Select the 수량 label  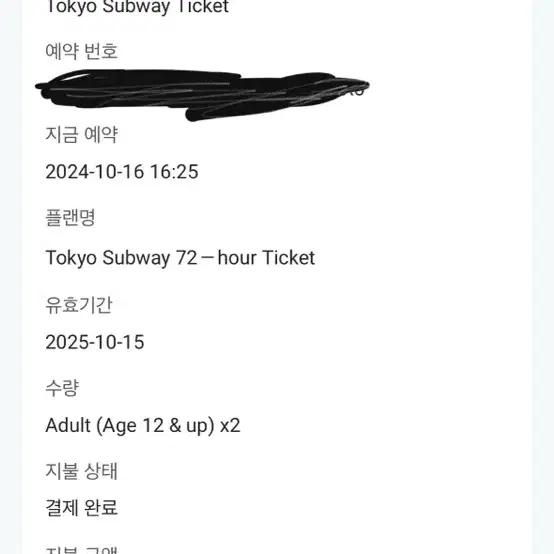[62, 388]
